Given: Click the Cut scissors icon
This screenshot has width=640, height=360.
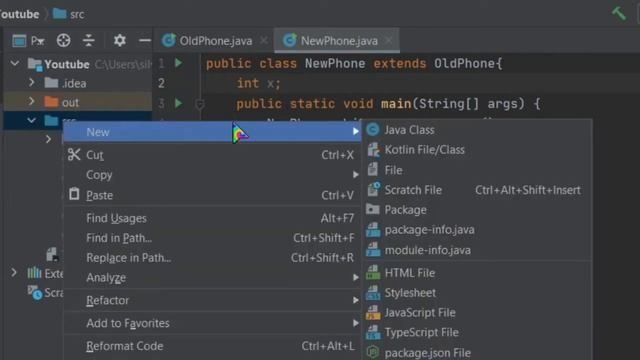Looking at the screenshot, I should pyautogui.click(x=74, y=155).
